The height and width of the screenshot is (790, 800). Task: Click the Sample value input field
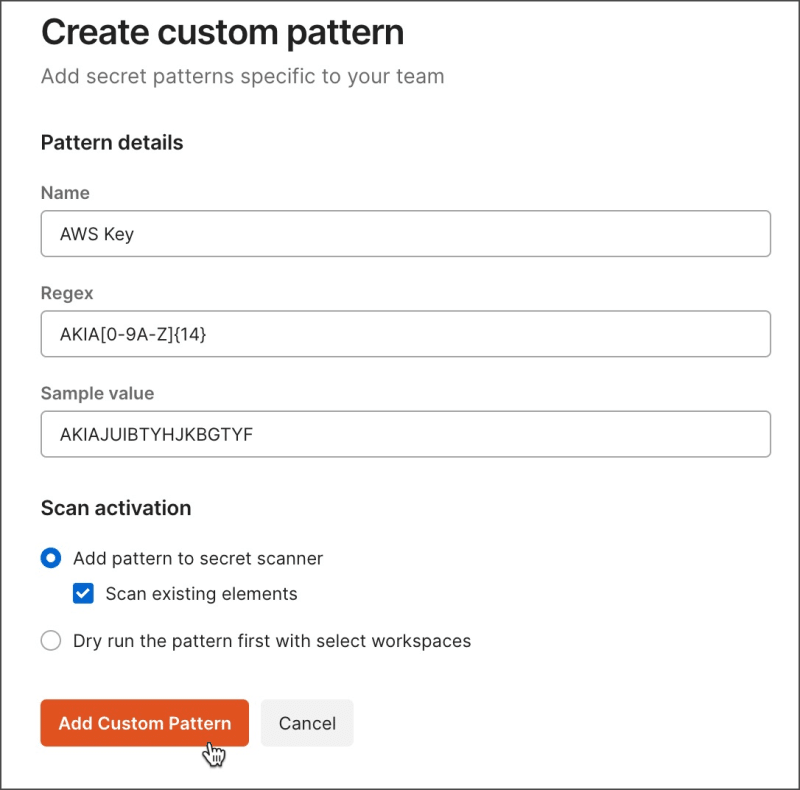(405, 434)
